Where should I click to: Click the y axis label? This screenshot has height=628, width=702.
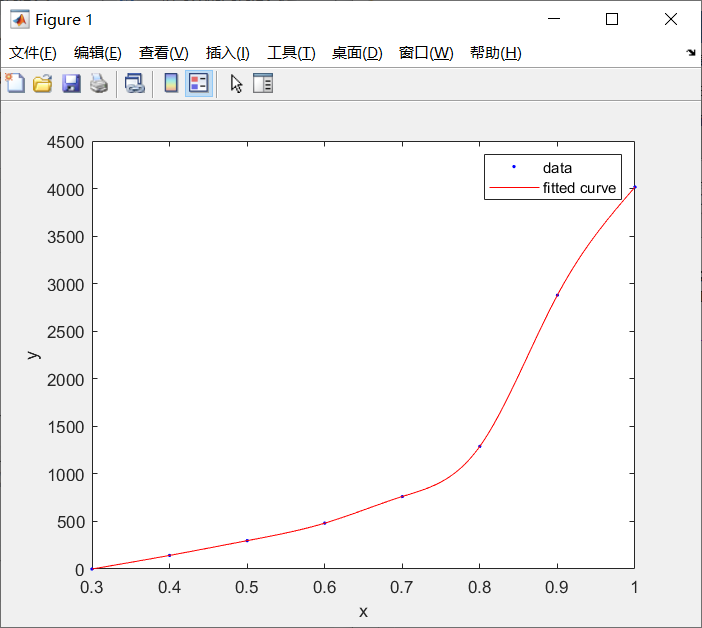coord(34,355)
